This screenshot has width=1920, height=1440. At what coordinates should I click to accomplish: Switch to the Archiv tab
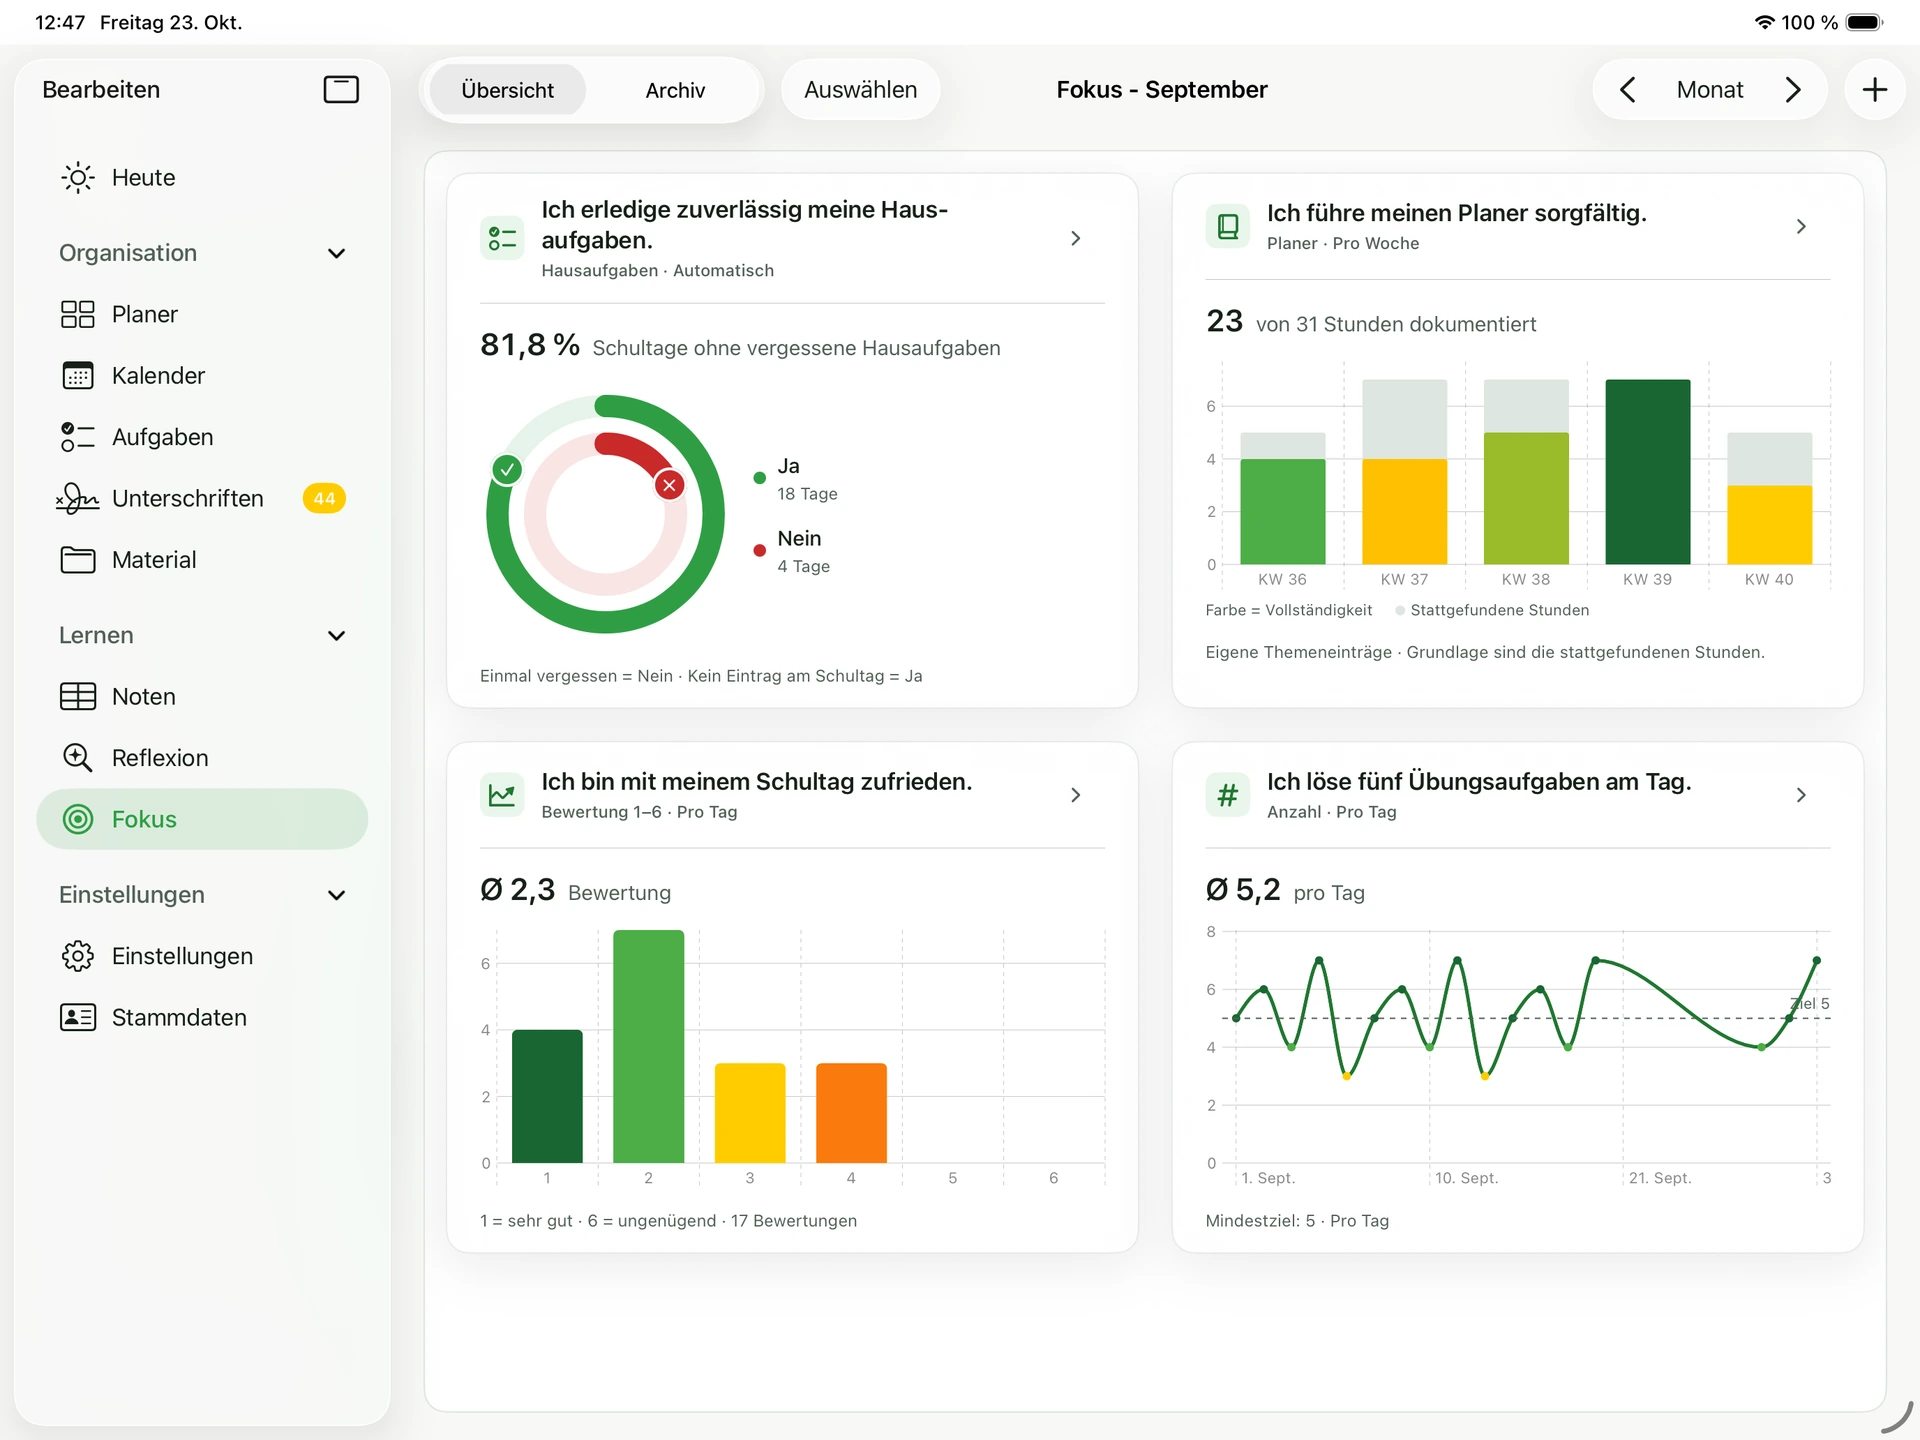tap(675, 90)
